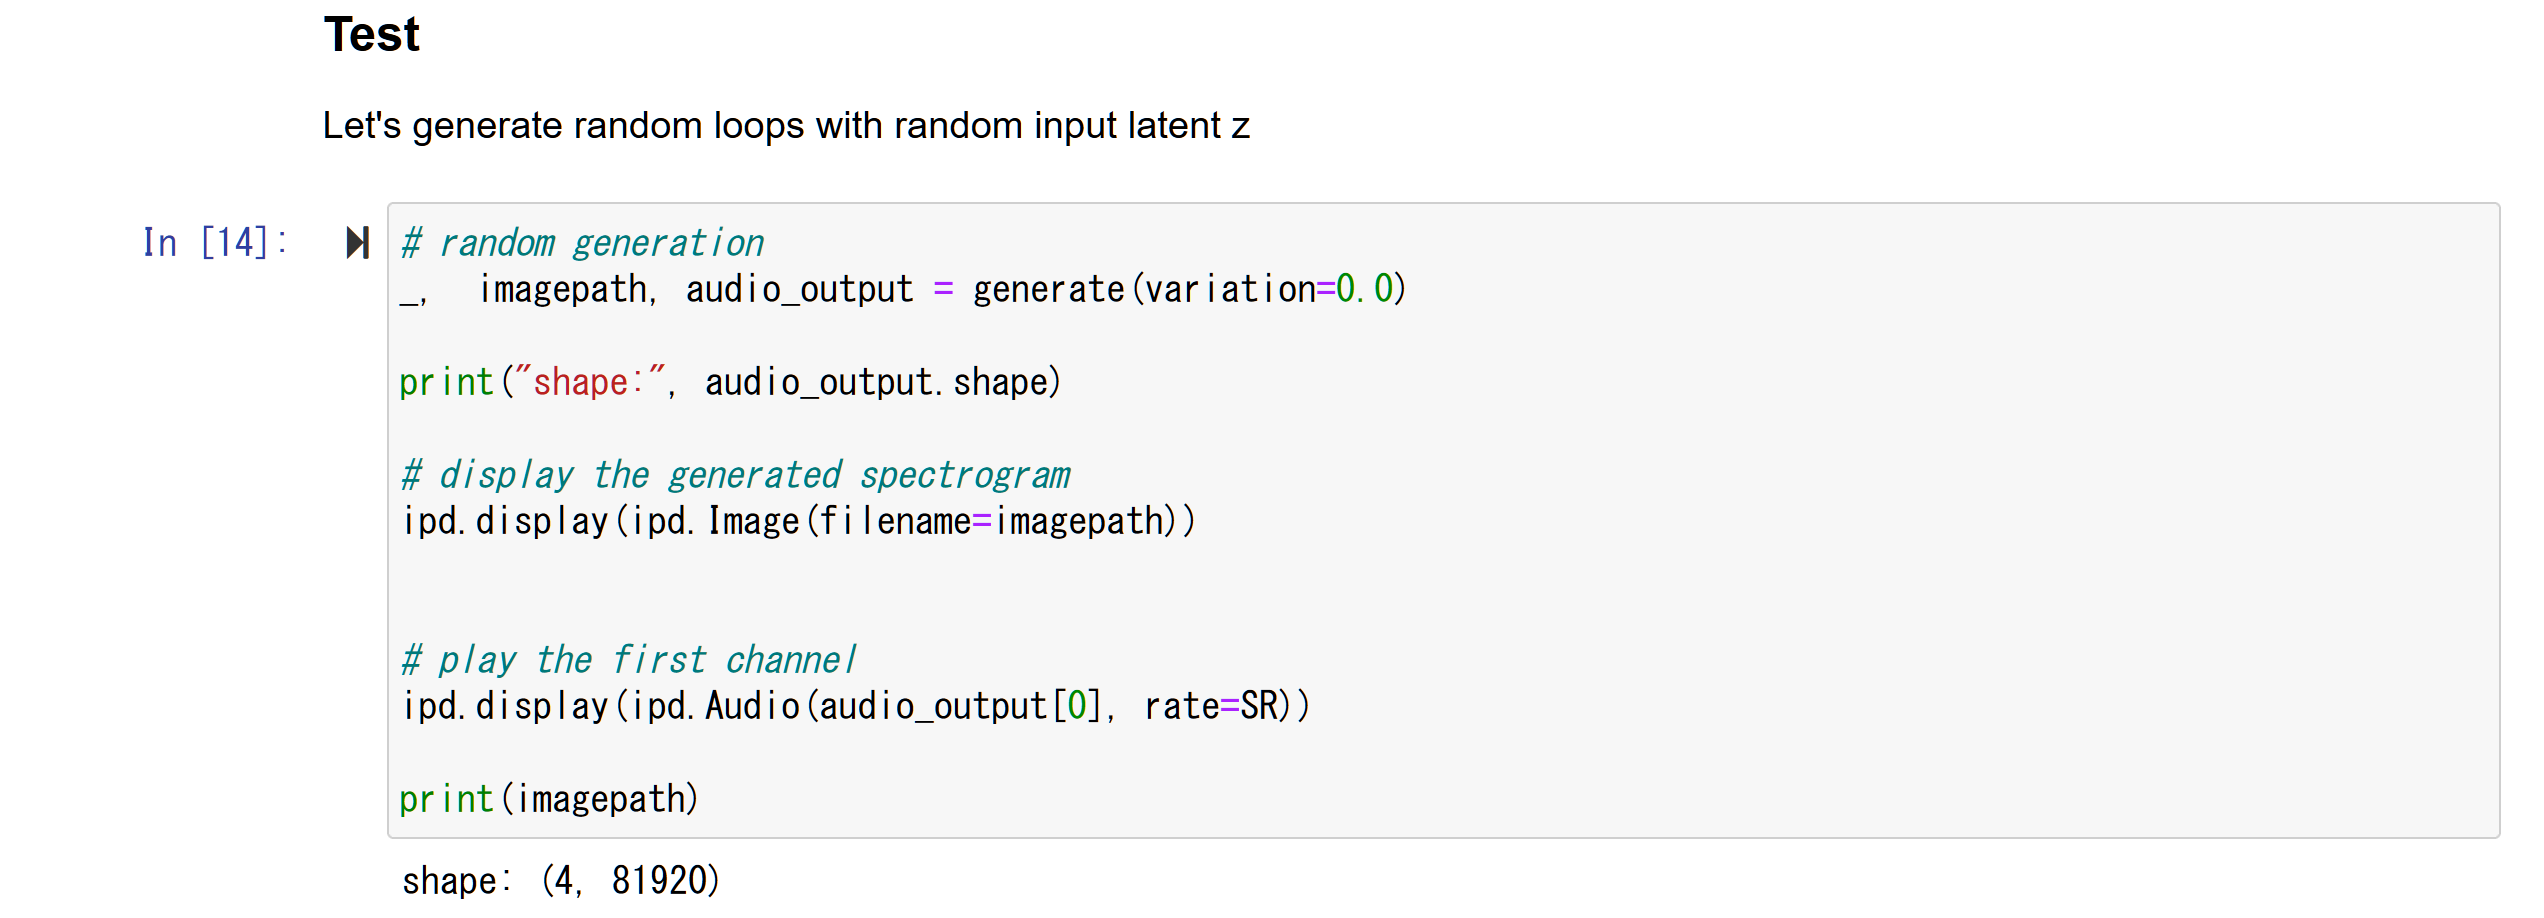This screenshot has height=918, width=2544.
Task: Click the [0] index of audio_output
Action: pos(1076,707)
